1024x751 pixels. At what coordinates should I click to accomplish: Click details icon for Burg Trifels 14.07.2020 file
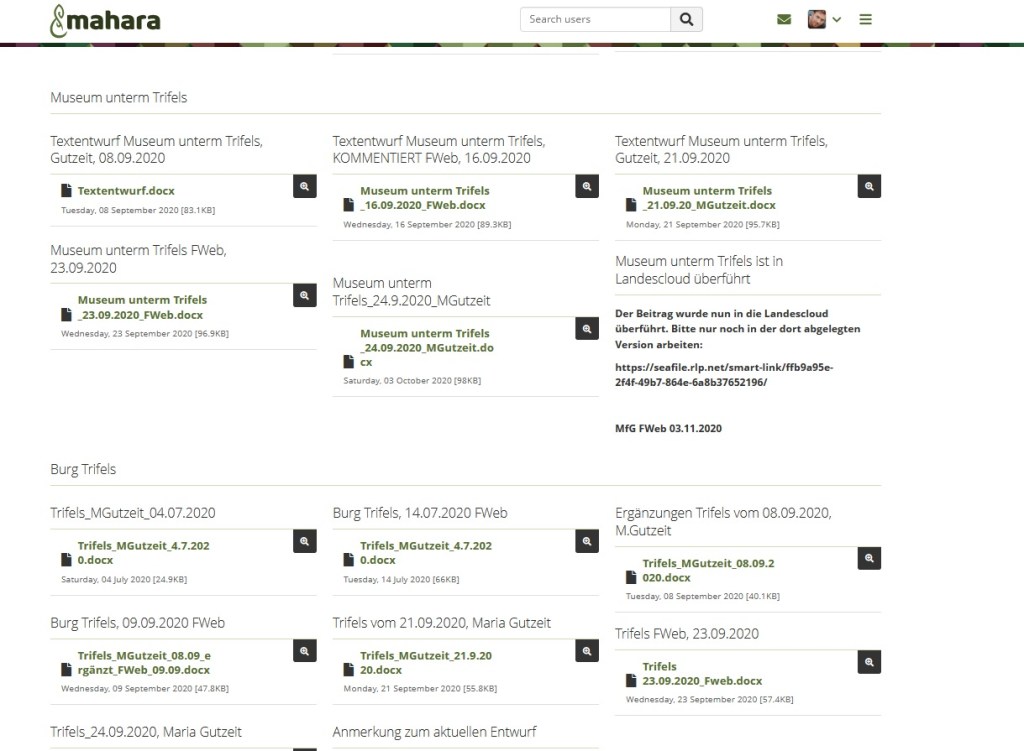point(587,541)
